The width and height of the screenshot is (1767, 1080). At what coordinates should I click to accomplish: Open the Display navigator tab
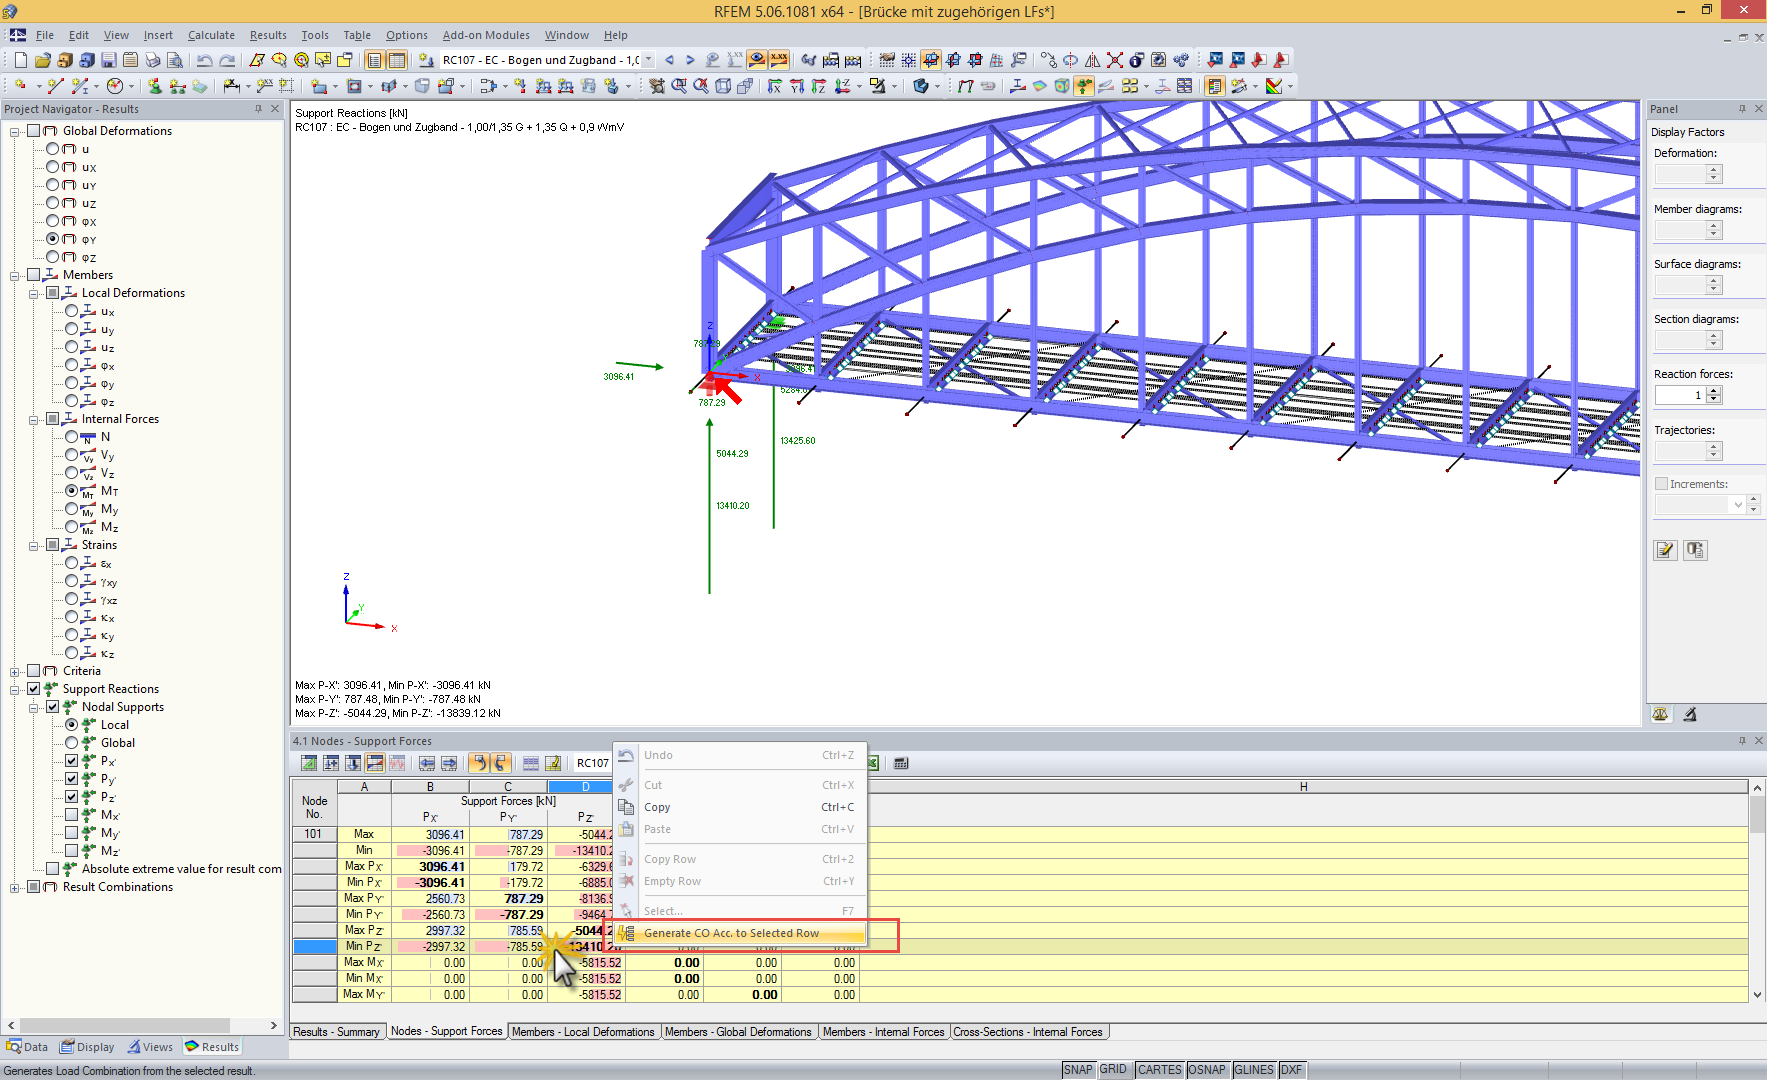[87, 1047]
